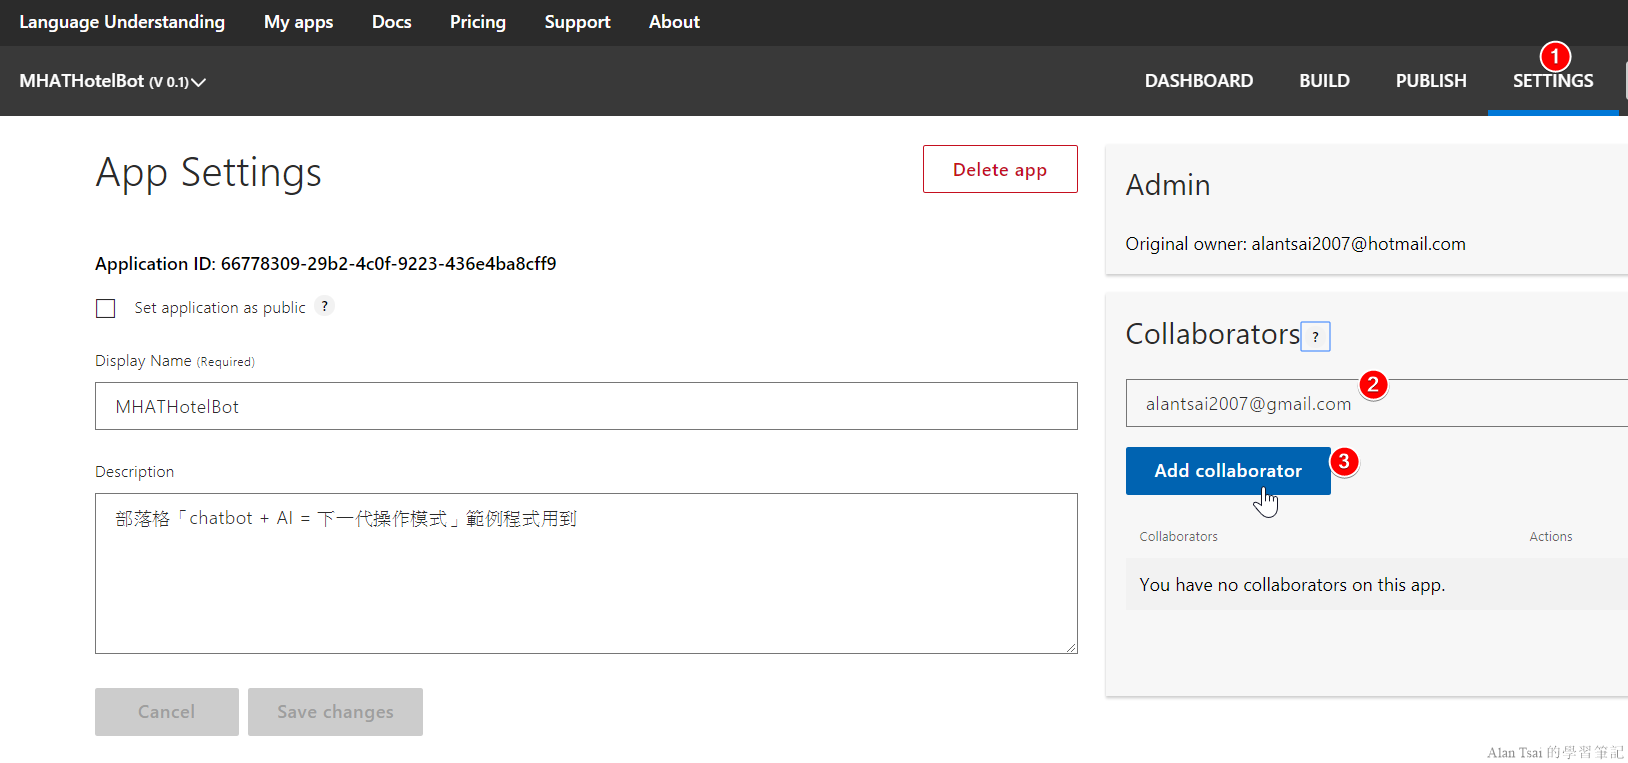Screen dimensions: 1628x763
Task: Click the Cancel button
Action: point(166,712)
